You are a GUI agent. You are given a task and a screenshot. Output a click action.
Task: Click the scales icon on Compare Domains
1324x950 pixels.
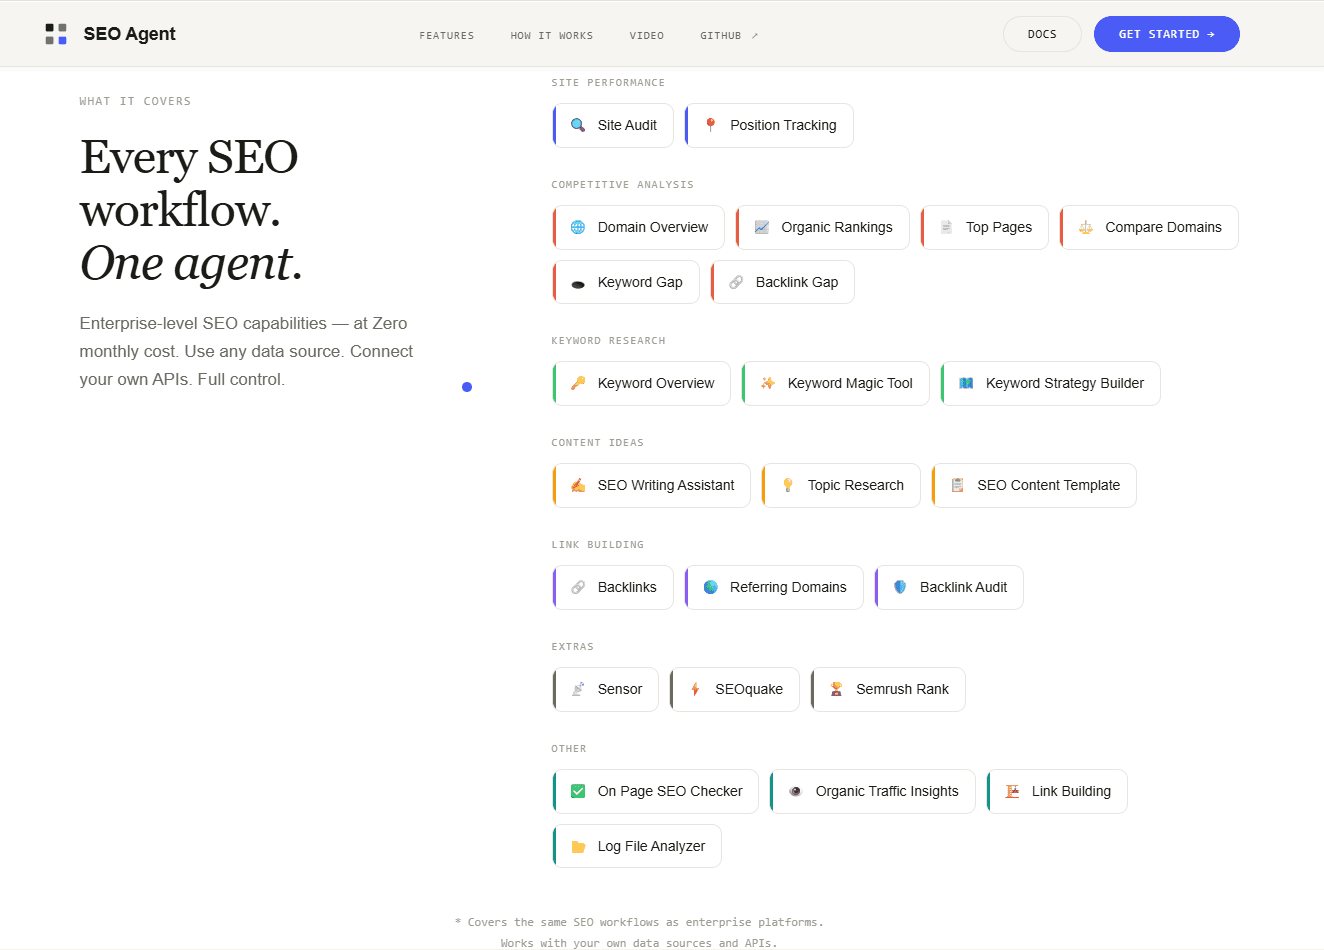pos(1086,227)
